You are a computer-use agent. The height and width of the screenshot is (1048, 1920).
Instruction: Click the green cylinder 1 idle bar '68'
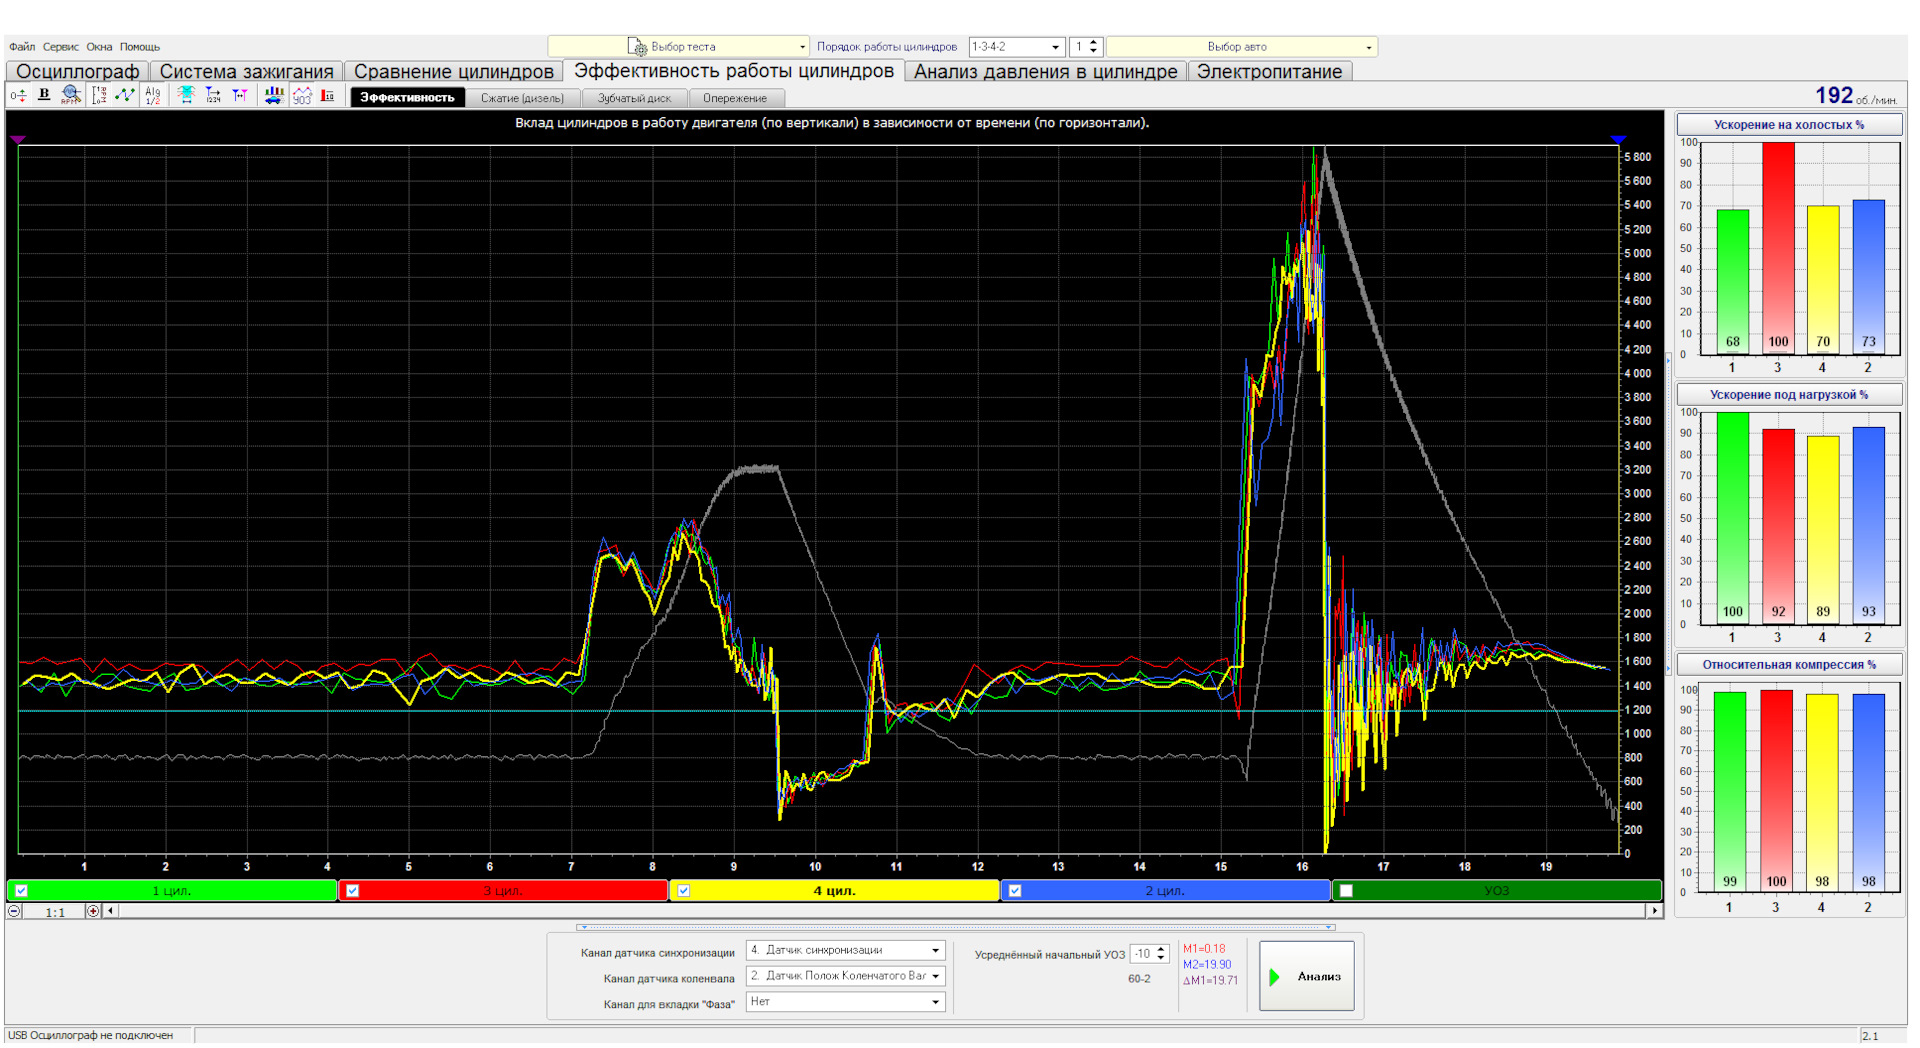[x=1733, y=282]
